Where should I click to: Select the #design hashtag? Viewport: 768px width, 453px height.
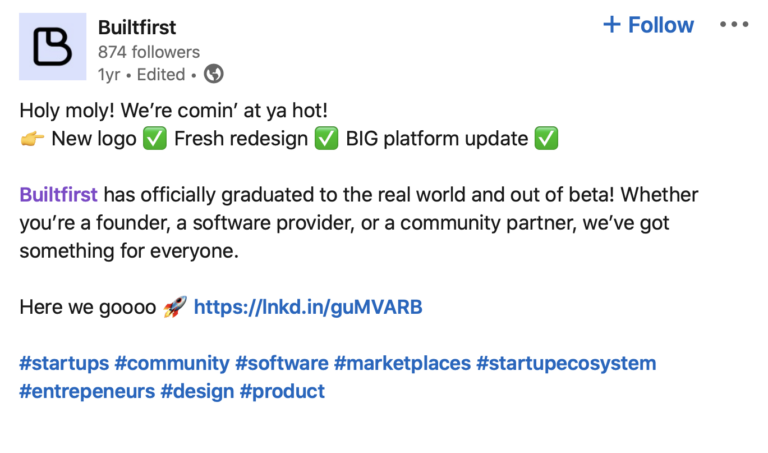(x=197, y=391)
